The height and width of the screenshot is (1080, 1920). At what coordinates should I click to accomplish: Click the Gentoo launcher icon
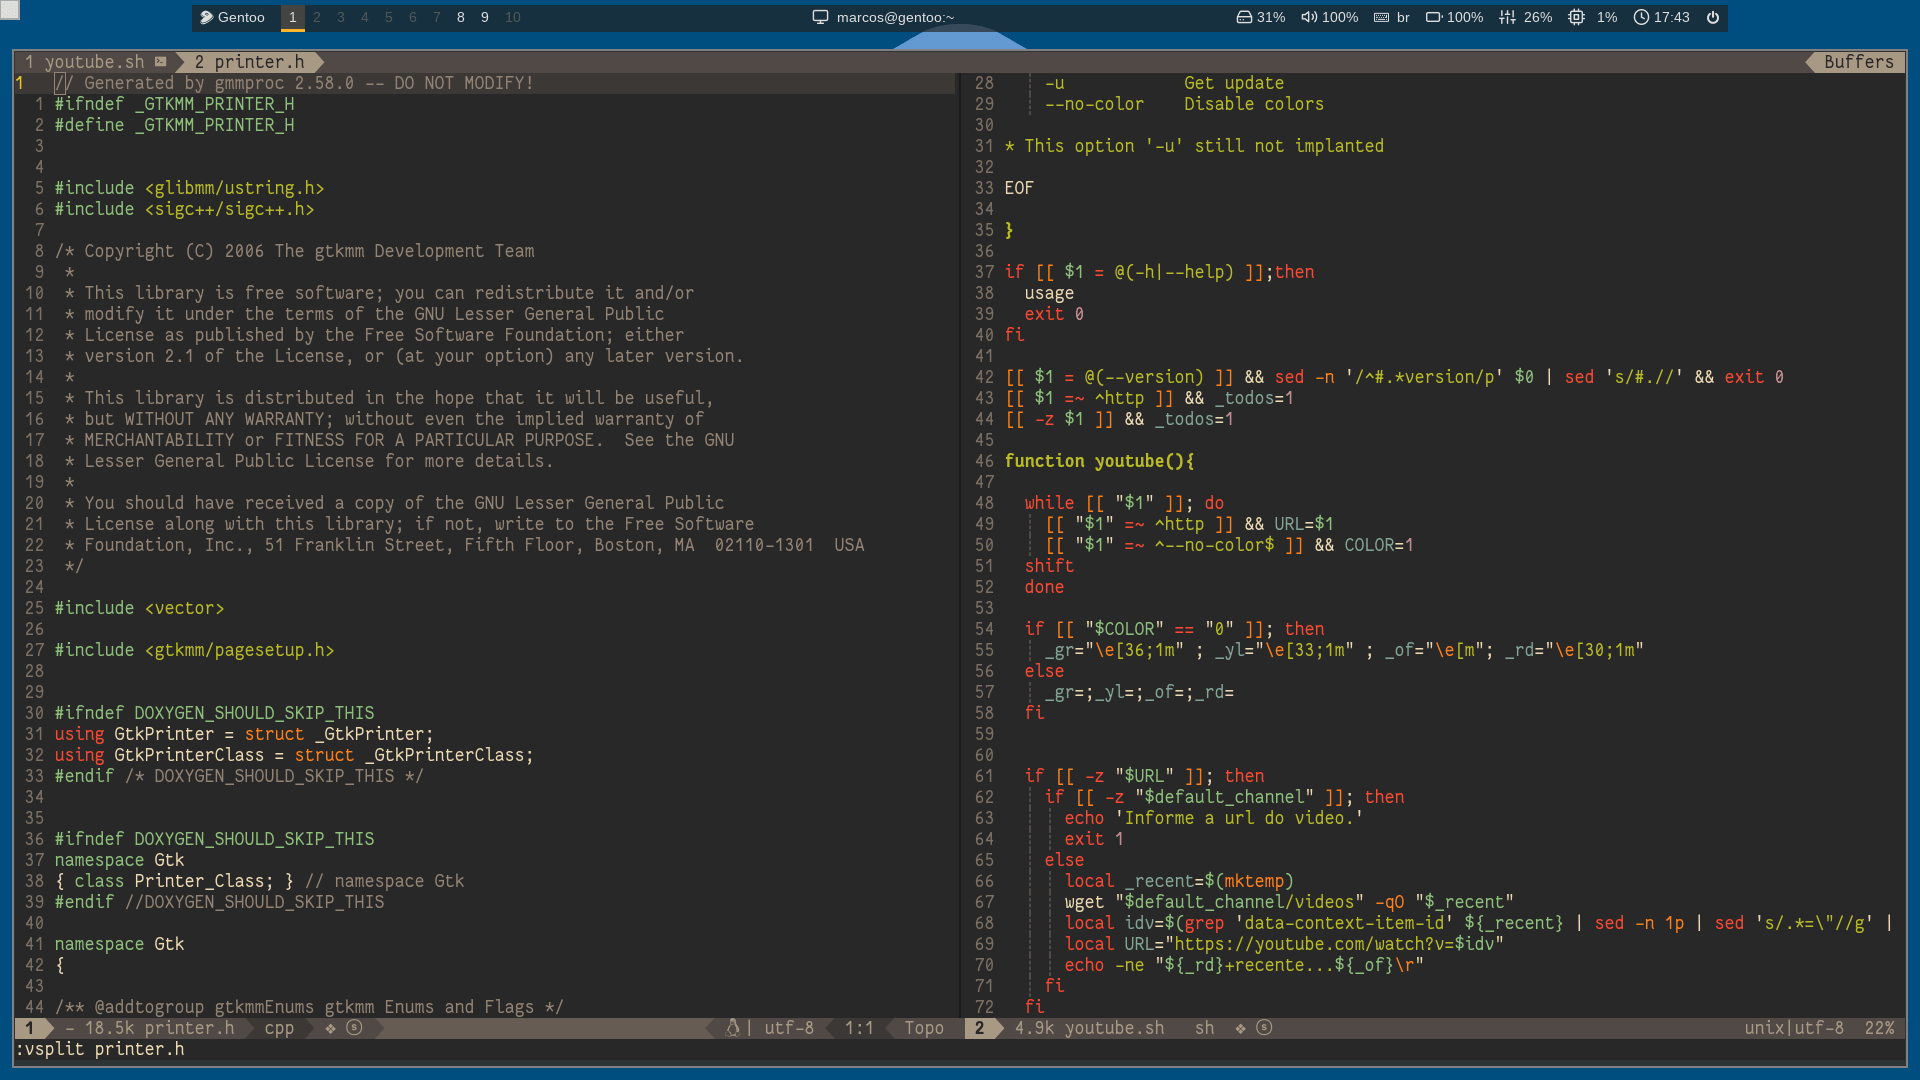pyautogui.click(x=206, y=17)
